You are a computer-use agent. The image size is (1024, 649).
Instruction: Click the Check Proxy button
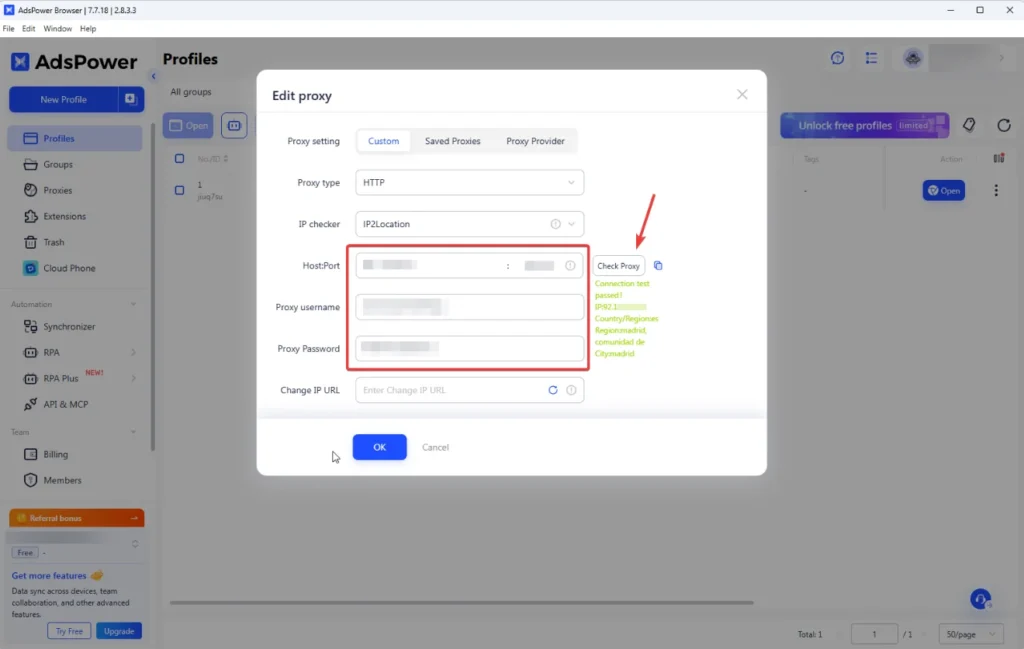[618, 265]
